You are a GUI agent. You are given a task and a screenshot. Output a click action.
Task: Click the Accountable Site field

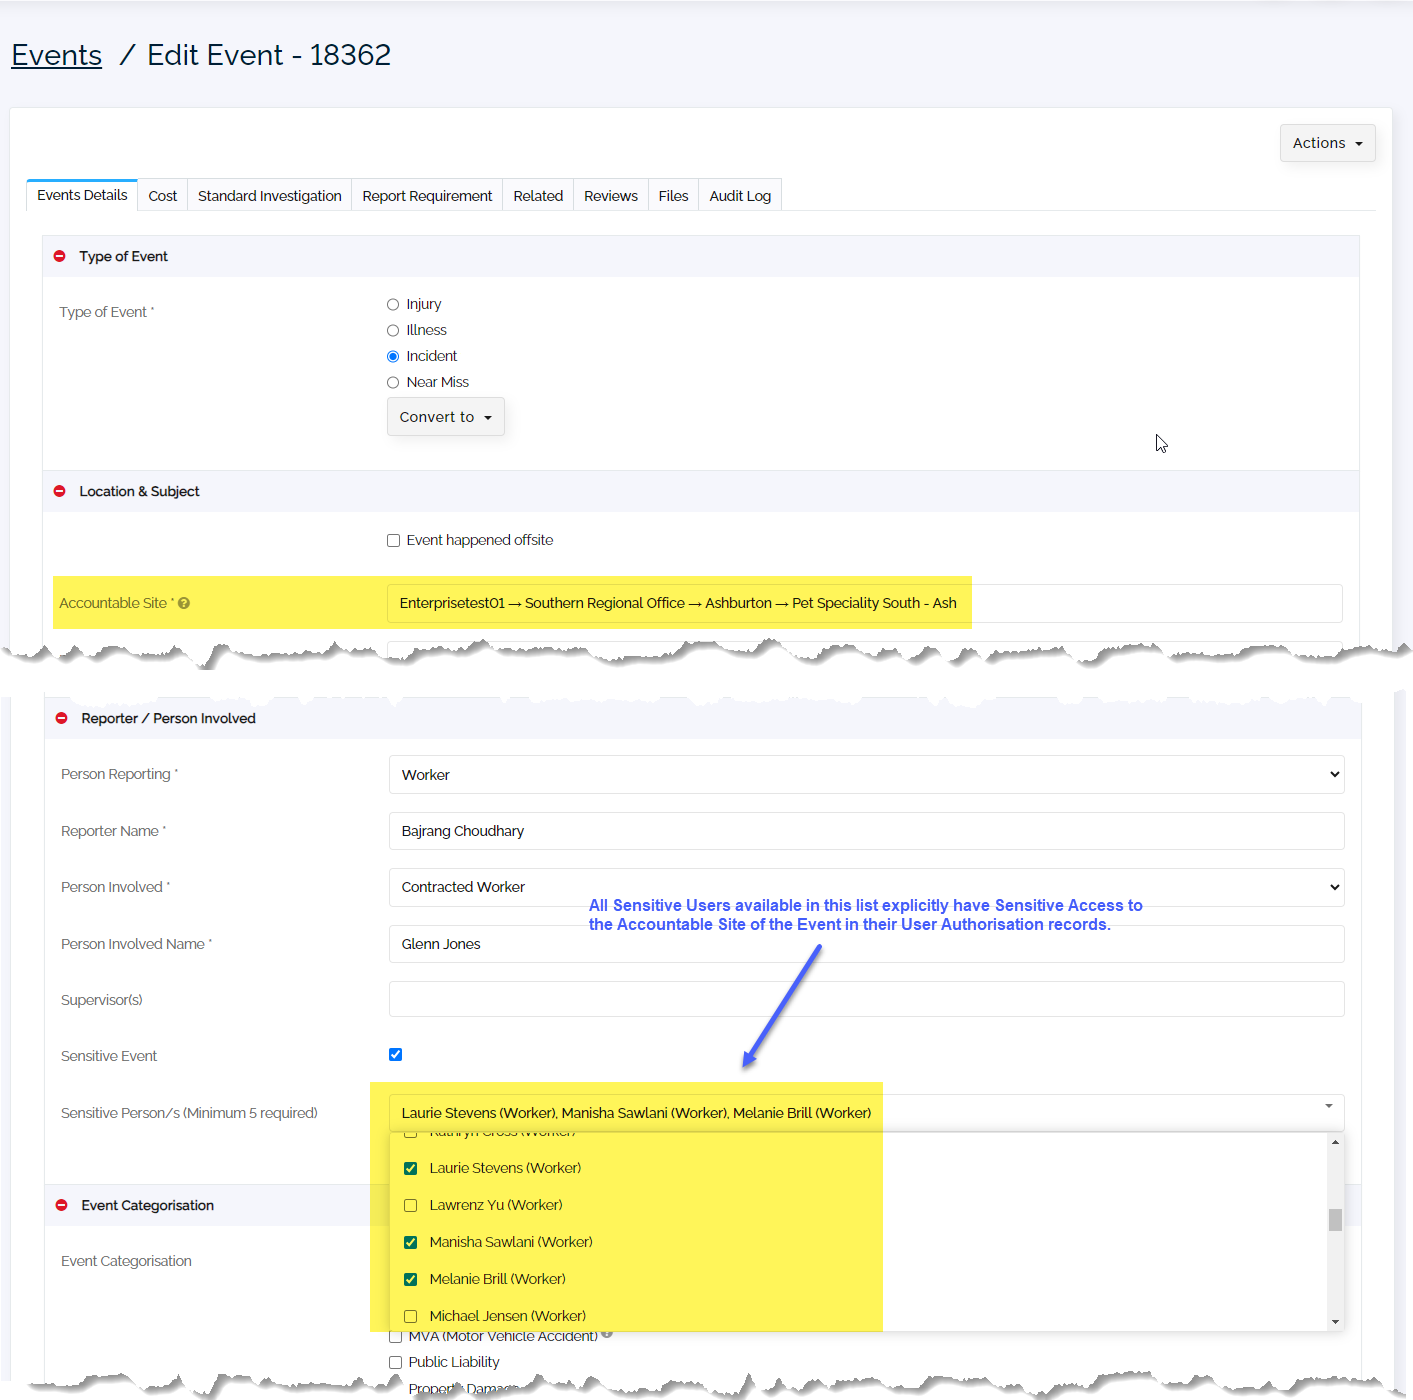[865, 604]
